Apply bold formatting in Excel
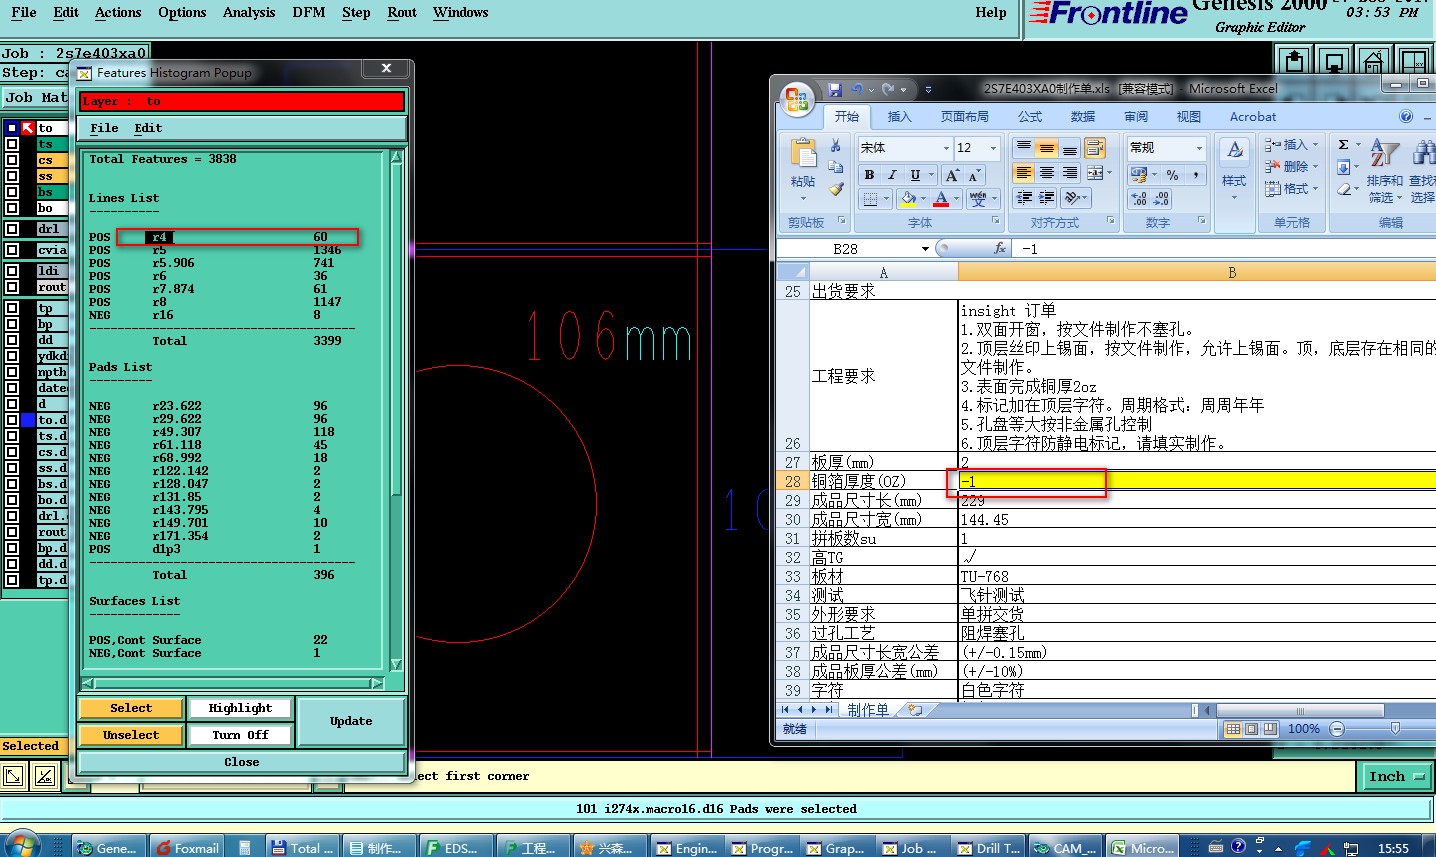 click(x=869, y=175)
